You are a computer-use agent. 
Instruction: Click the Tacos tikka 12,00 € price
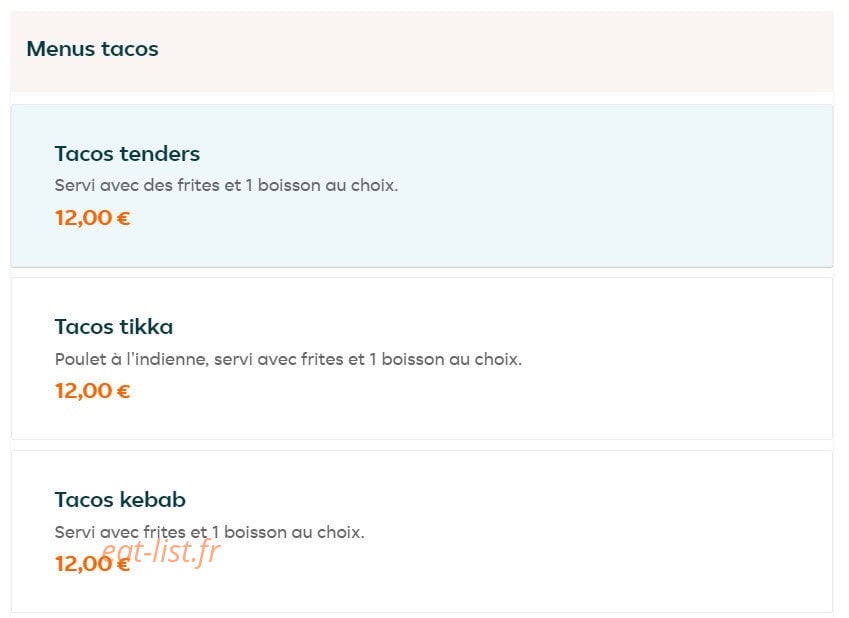click(93, 391)
